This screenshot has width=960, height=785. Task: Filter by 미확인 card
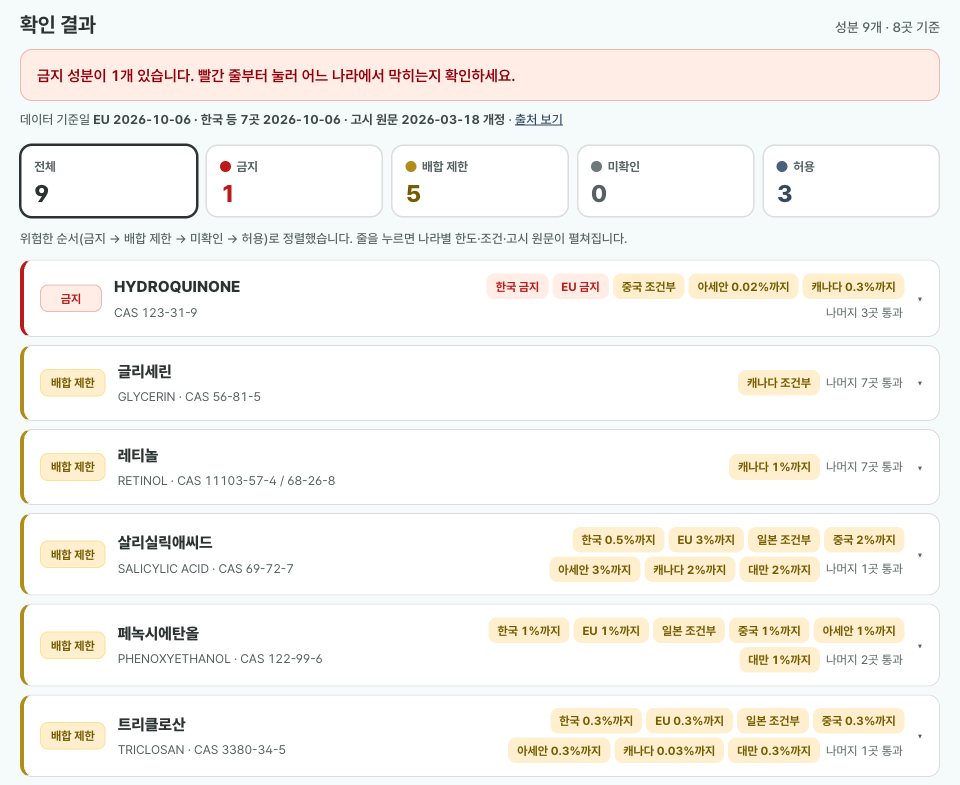coord(666,181)
